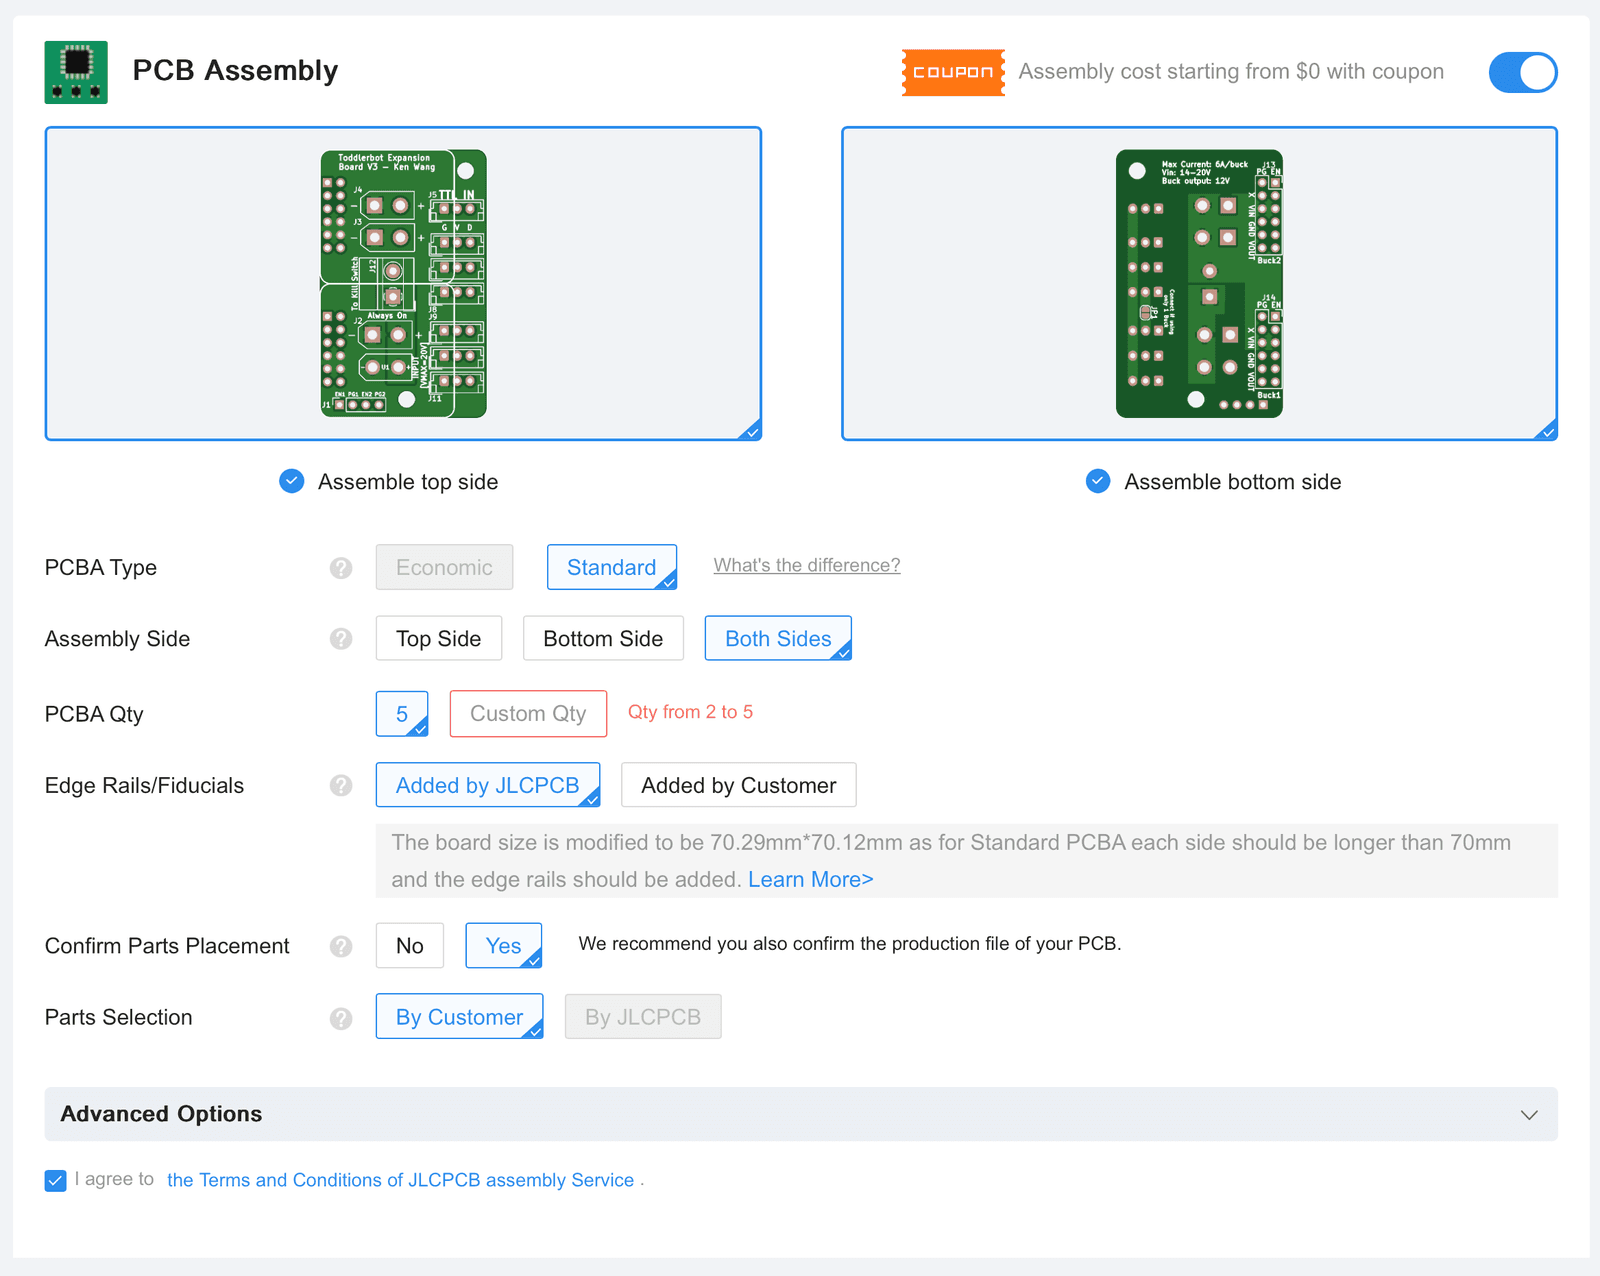
Task: Select Top Side assembly option
Action: (x=439, y=638)
